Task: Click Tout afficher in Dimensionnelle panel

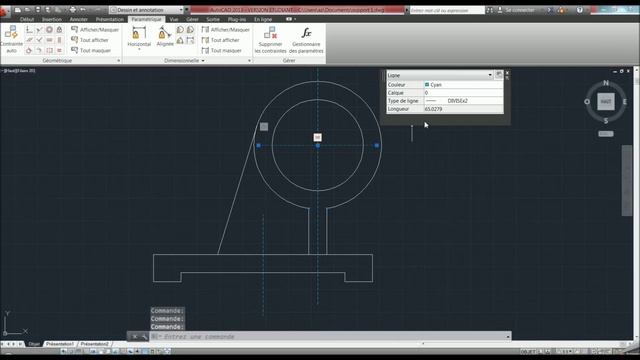Action: 221,40
